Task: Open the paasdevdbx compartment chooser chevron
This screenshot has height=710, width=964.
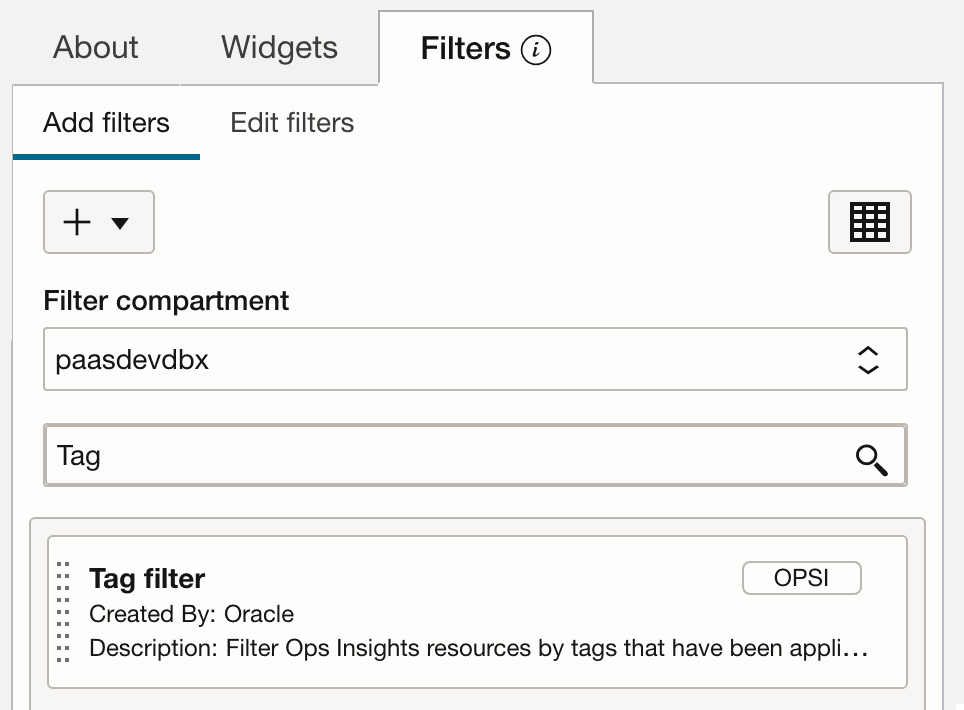Action: [x=869, y=359]
